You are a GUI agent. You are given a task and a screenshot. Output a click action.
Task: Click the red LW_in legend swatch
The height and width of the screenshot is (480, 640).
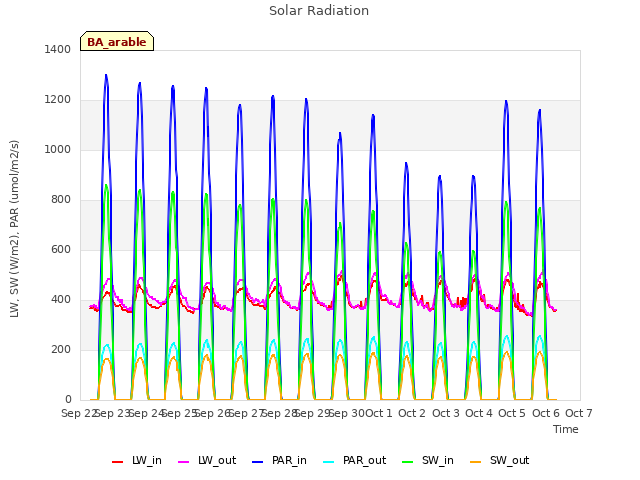pos(118,462)
